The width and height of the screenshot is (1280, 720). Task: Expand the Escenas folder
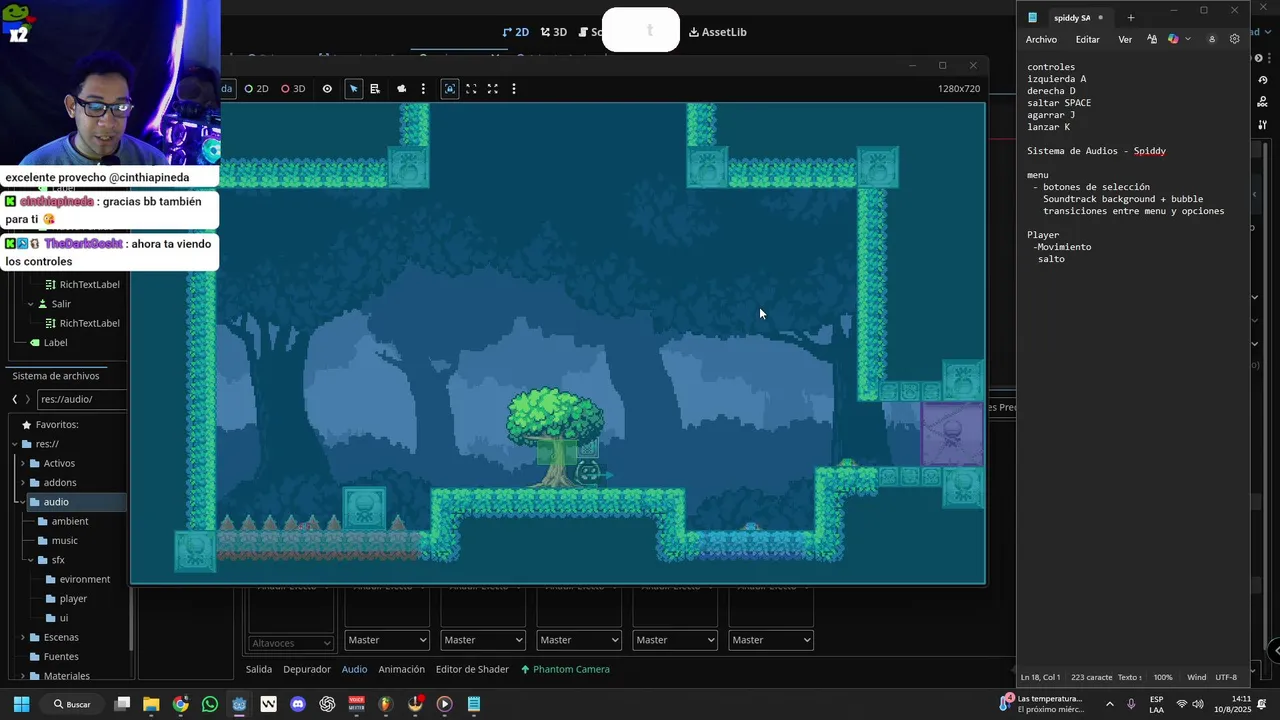(x=23, y=638)
